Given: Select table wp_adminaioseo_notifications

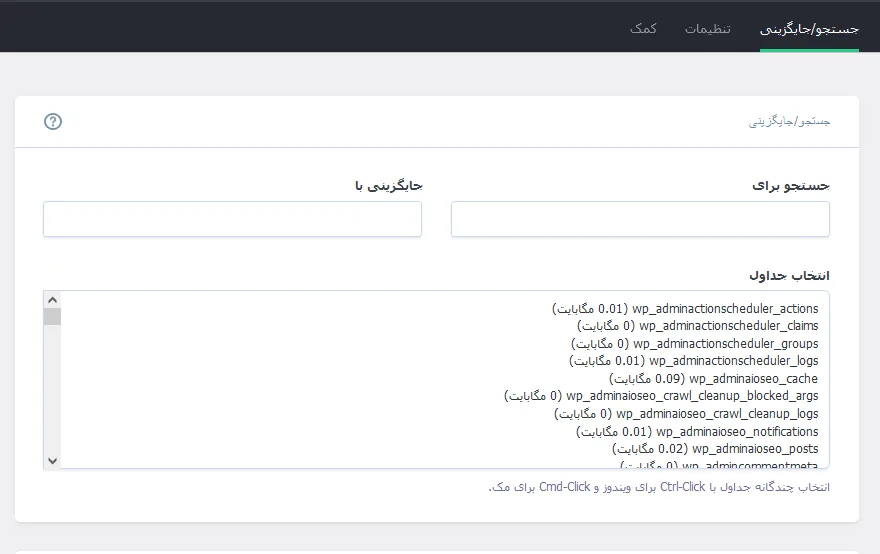Looking at the screenshot, I should tap(696, 432).
